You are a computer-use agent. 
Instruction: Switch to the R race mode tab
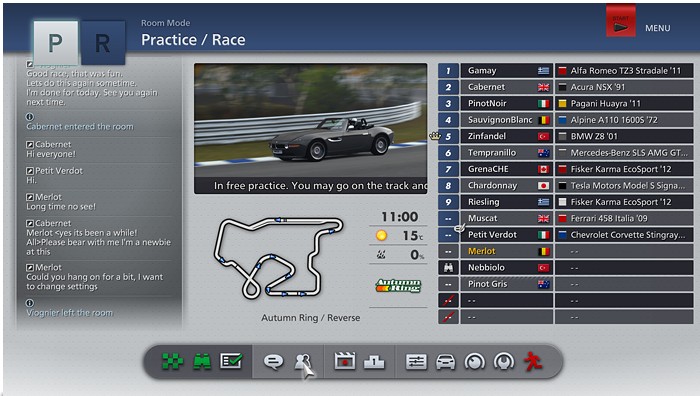(103, 43)
